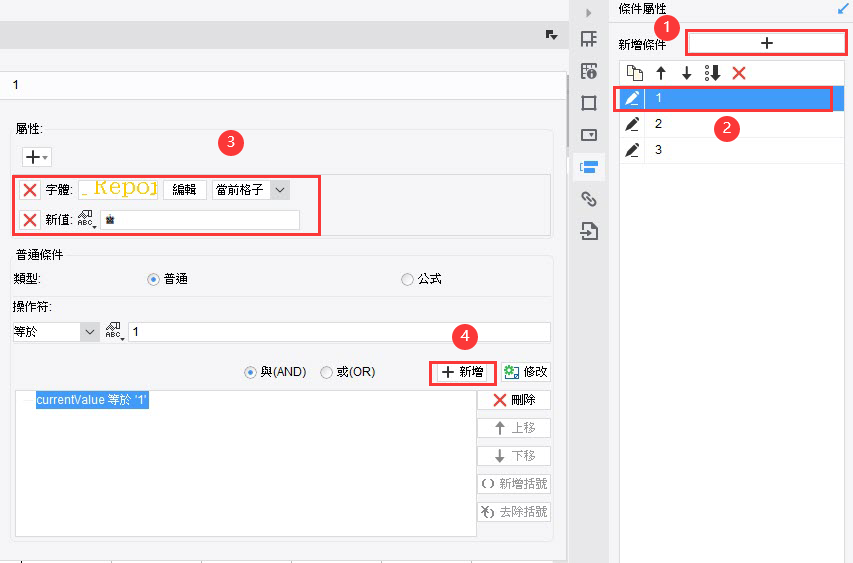Remove the 新值 property with its red X
This screenshot has height=563, width=853.
[30, 220]
